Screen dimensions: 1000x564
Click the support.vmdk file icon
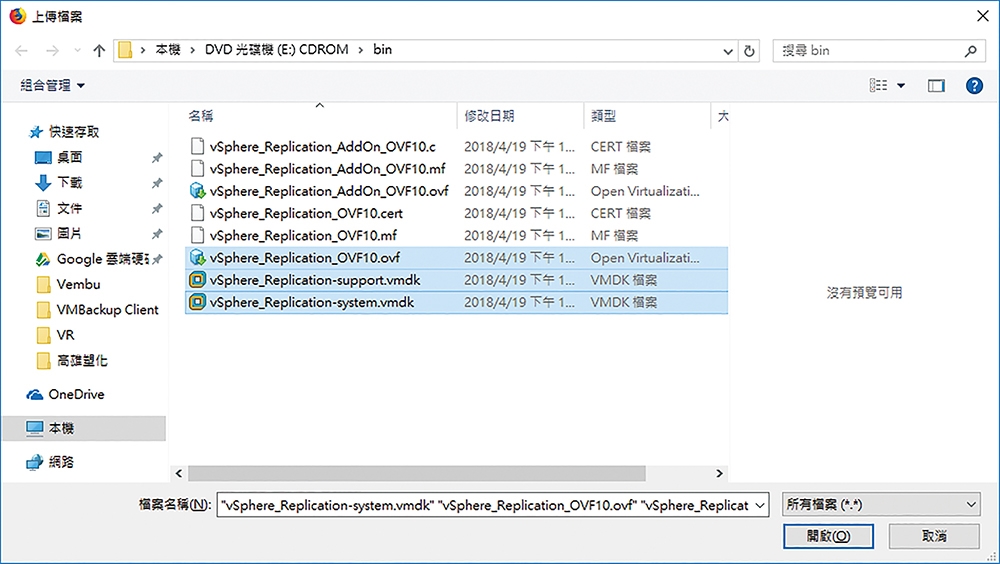(198, 280)
